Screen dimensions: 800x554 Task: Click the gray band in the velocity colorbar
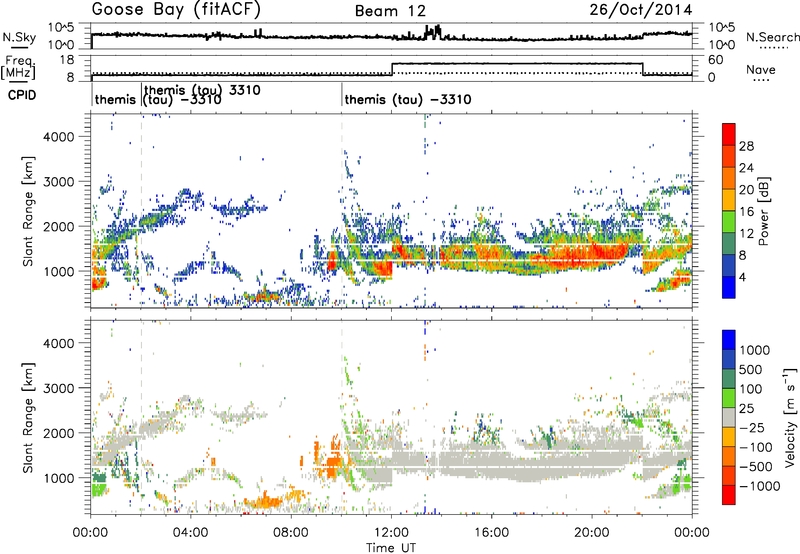tap(729, 417)
